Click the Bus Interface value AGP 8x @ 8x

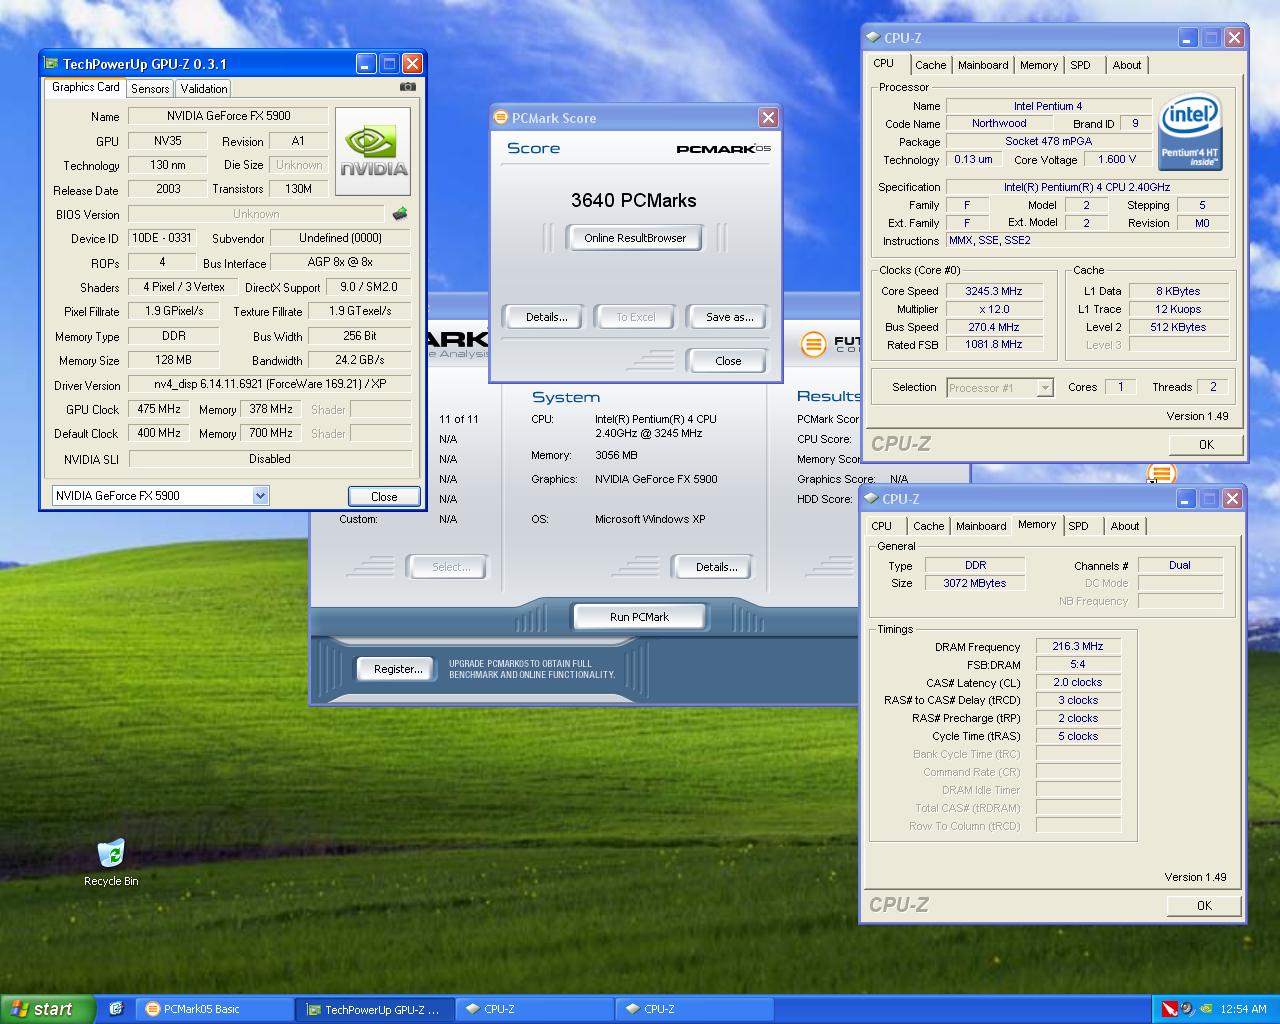pyautogui.click(x=340, y=262)
